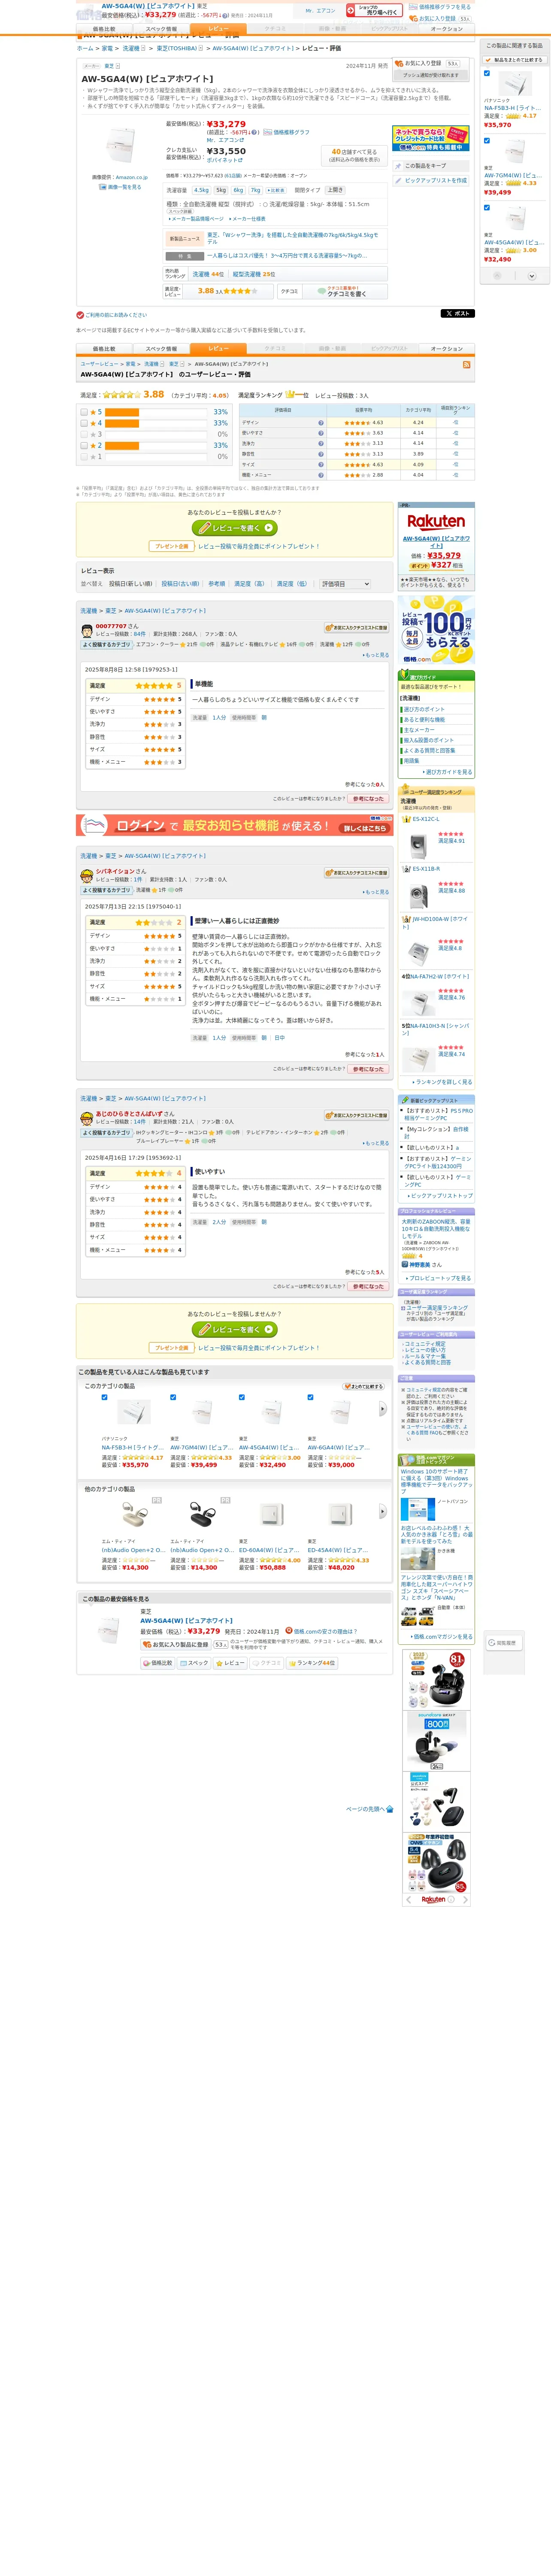Click 4.5kg capacity chip

(x=201, y=190)
